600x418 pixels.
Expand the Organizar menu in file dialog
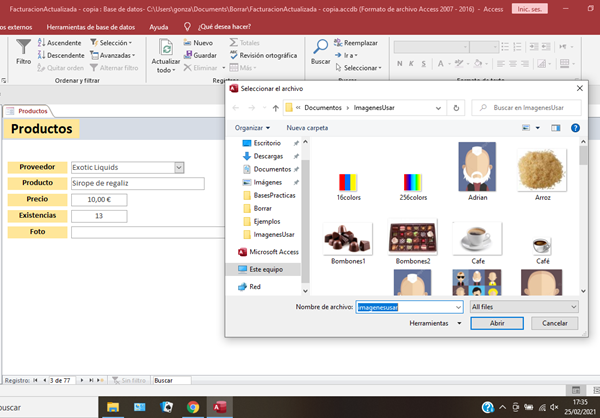click(x=252, y=128)
